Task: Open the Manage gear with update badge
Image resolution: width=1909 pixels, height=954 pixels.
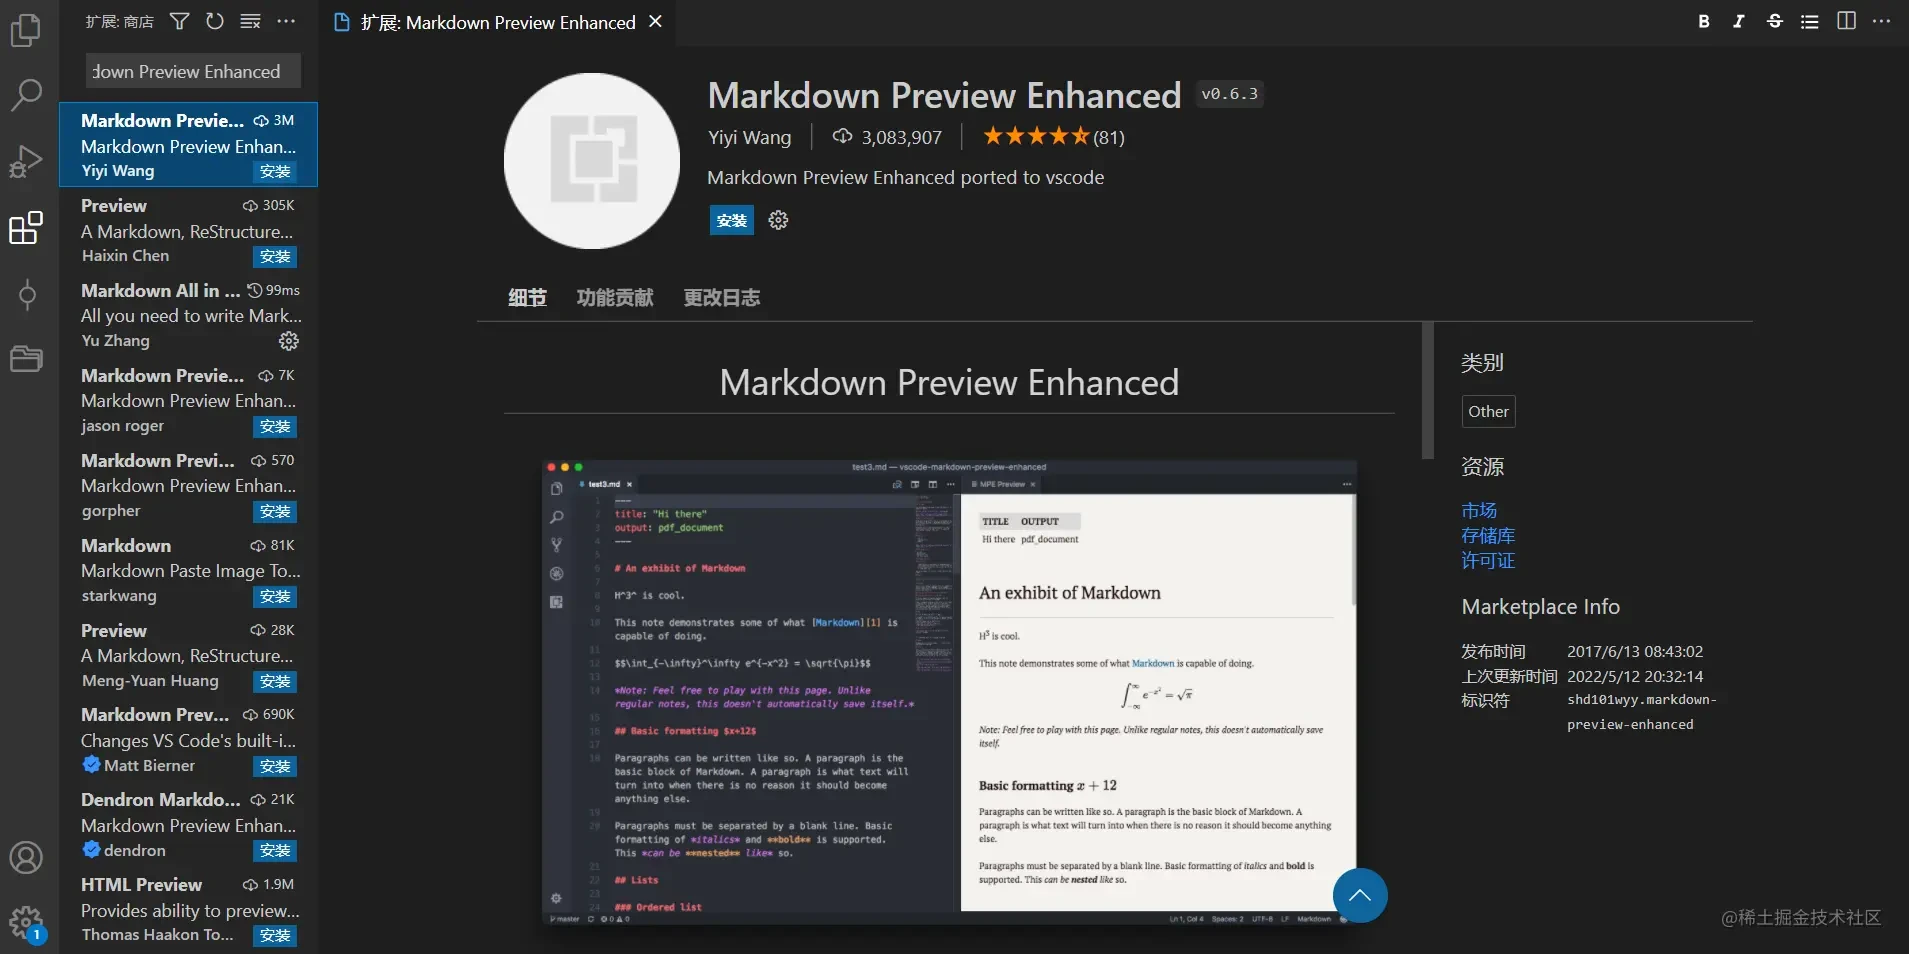Action: coord(26,923)
